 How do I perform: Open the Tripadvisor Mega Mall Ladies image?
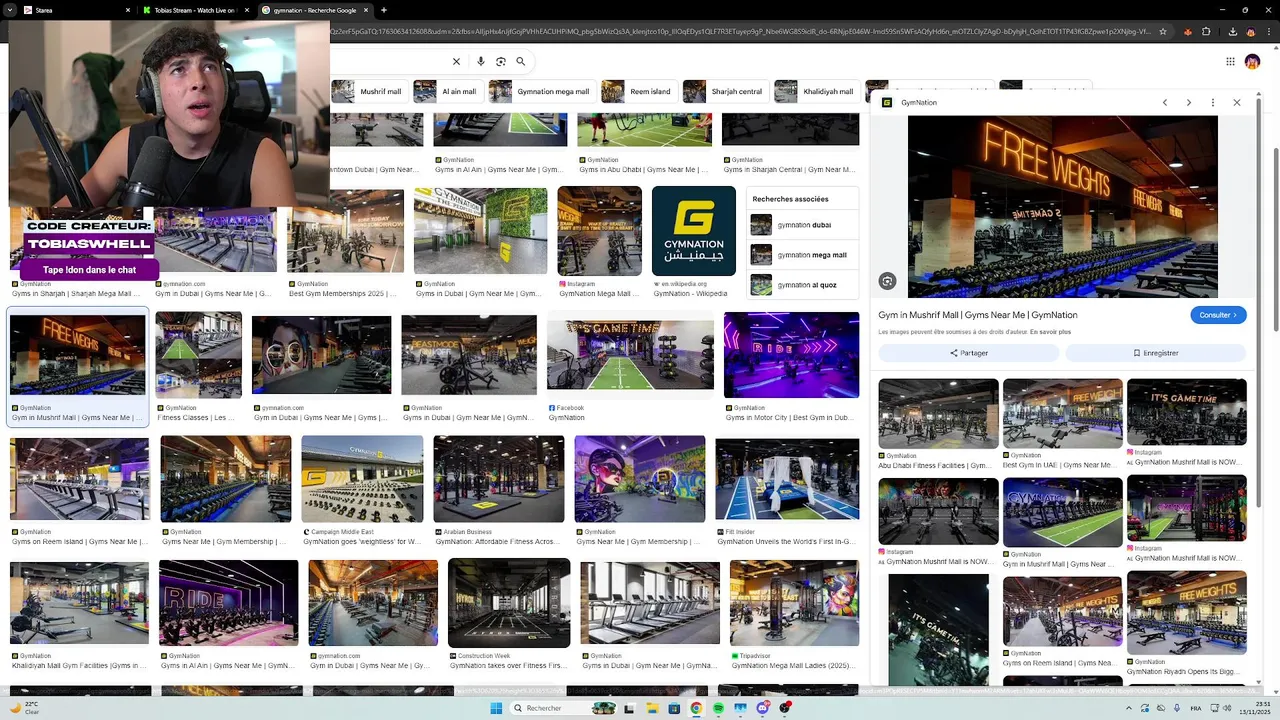pyautogui.click(x=794, y=603)
